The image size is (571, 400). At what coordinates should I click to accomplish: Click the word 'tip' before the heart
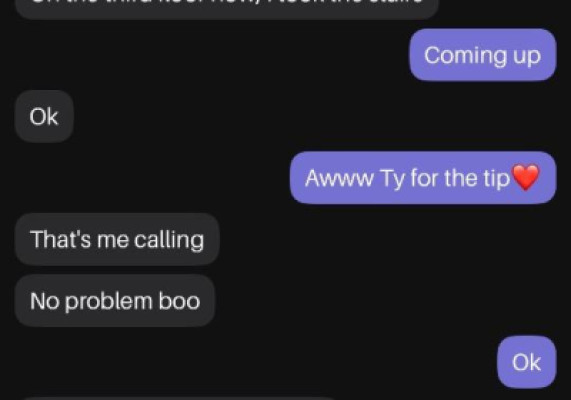(497, 179)
